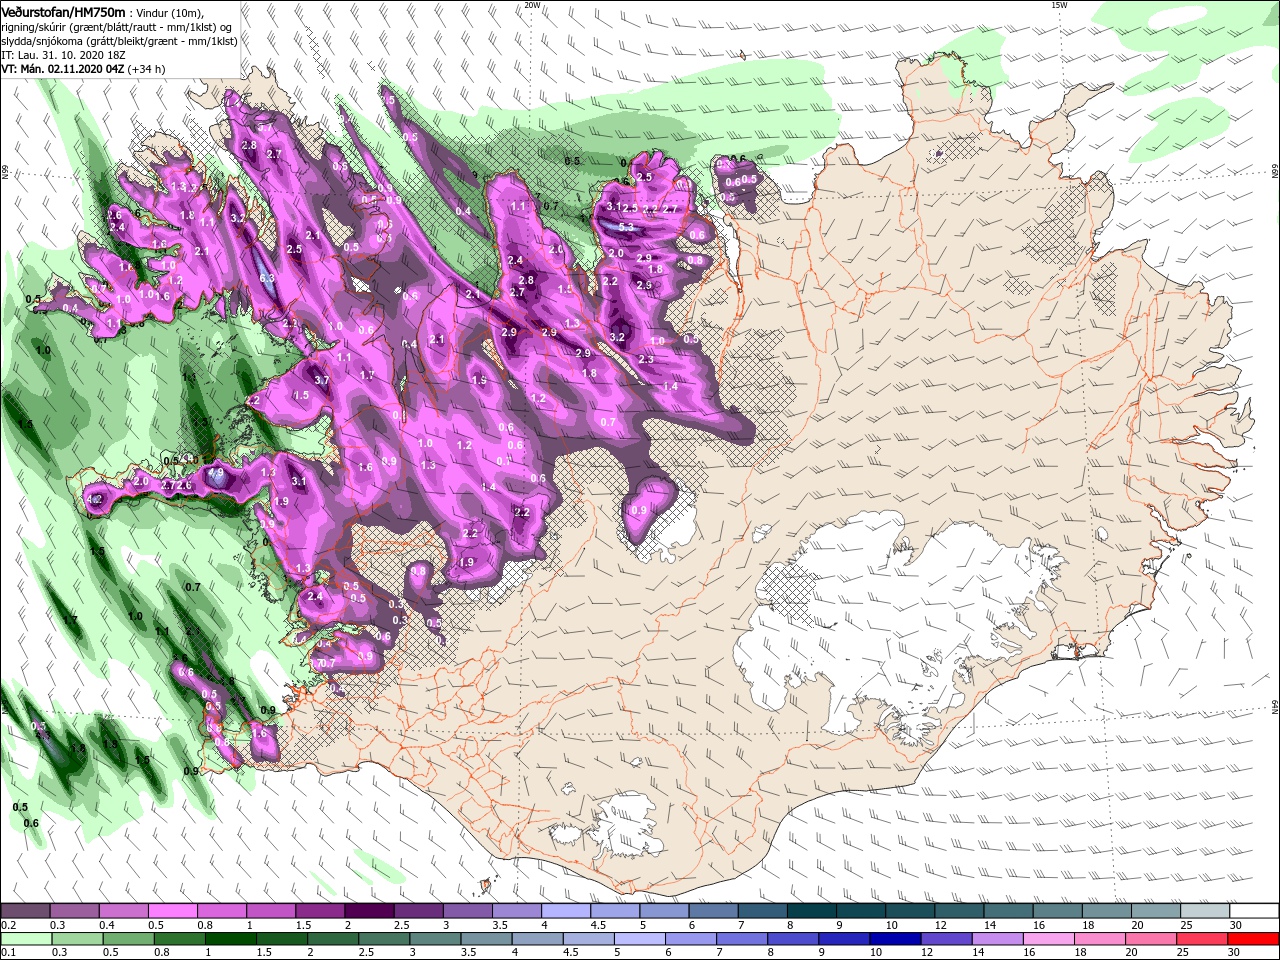Click the '6.3' precipitation value on the map
This screenshot has height=960, width=1280.
click(267, 278)
